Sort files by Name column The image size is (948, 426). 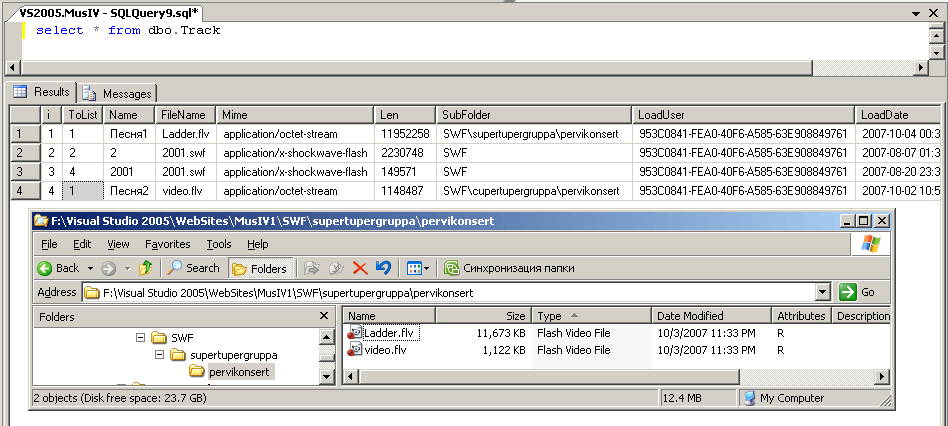tap(389, 315)
